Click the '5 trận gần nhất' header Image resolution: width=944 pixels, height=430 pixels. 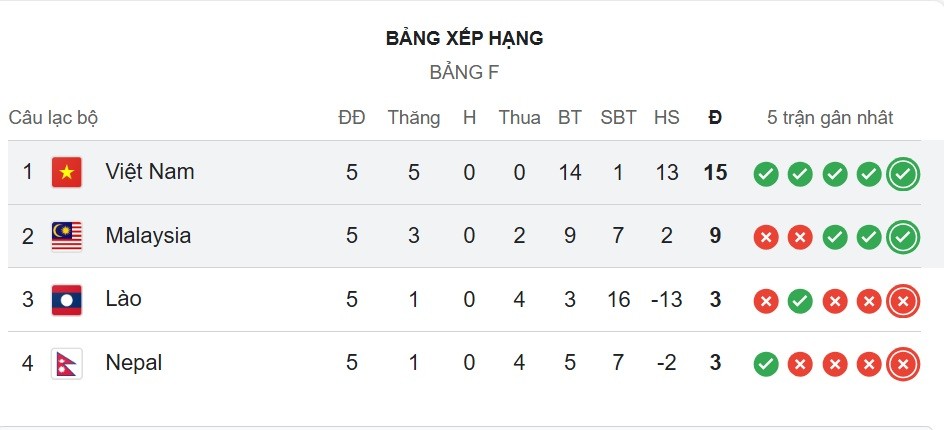830,118
